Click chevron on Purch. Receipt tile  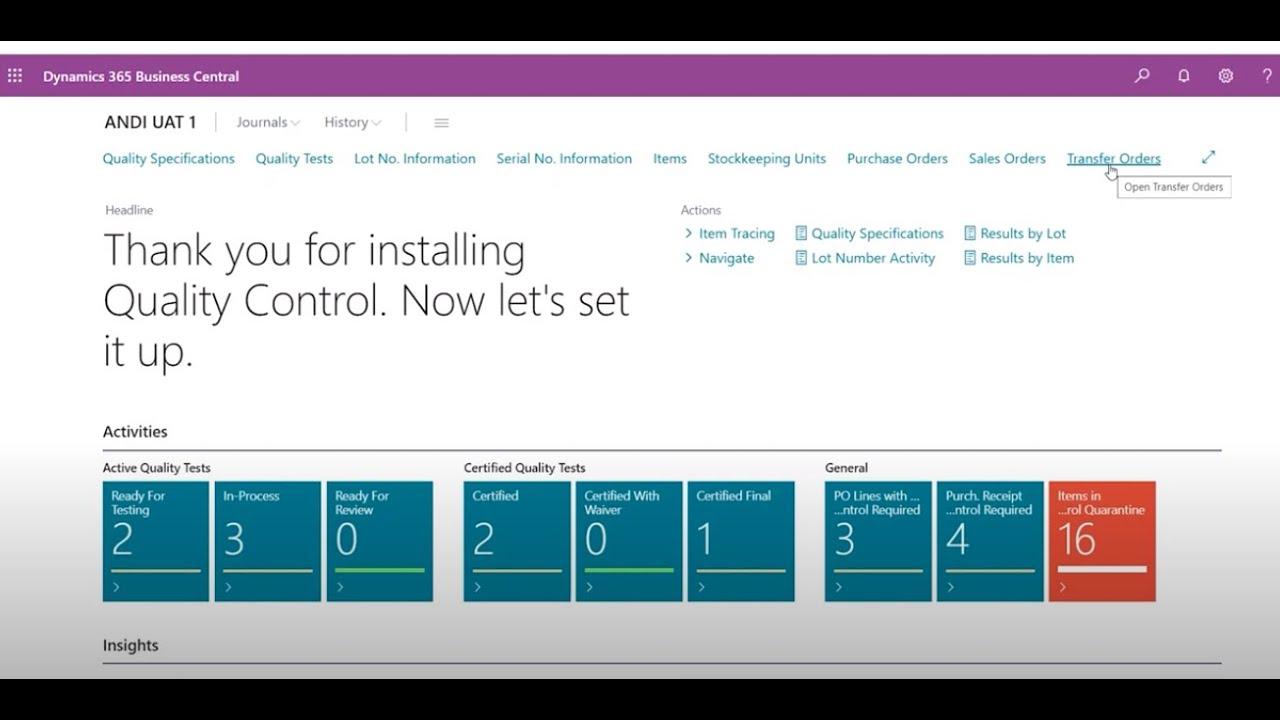(950, 587)
